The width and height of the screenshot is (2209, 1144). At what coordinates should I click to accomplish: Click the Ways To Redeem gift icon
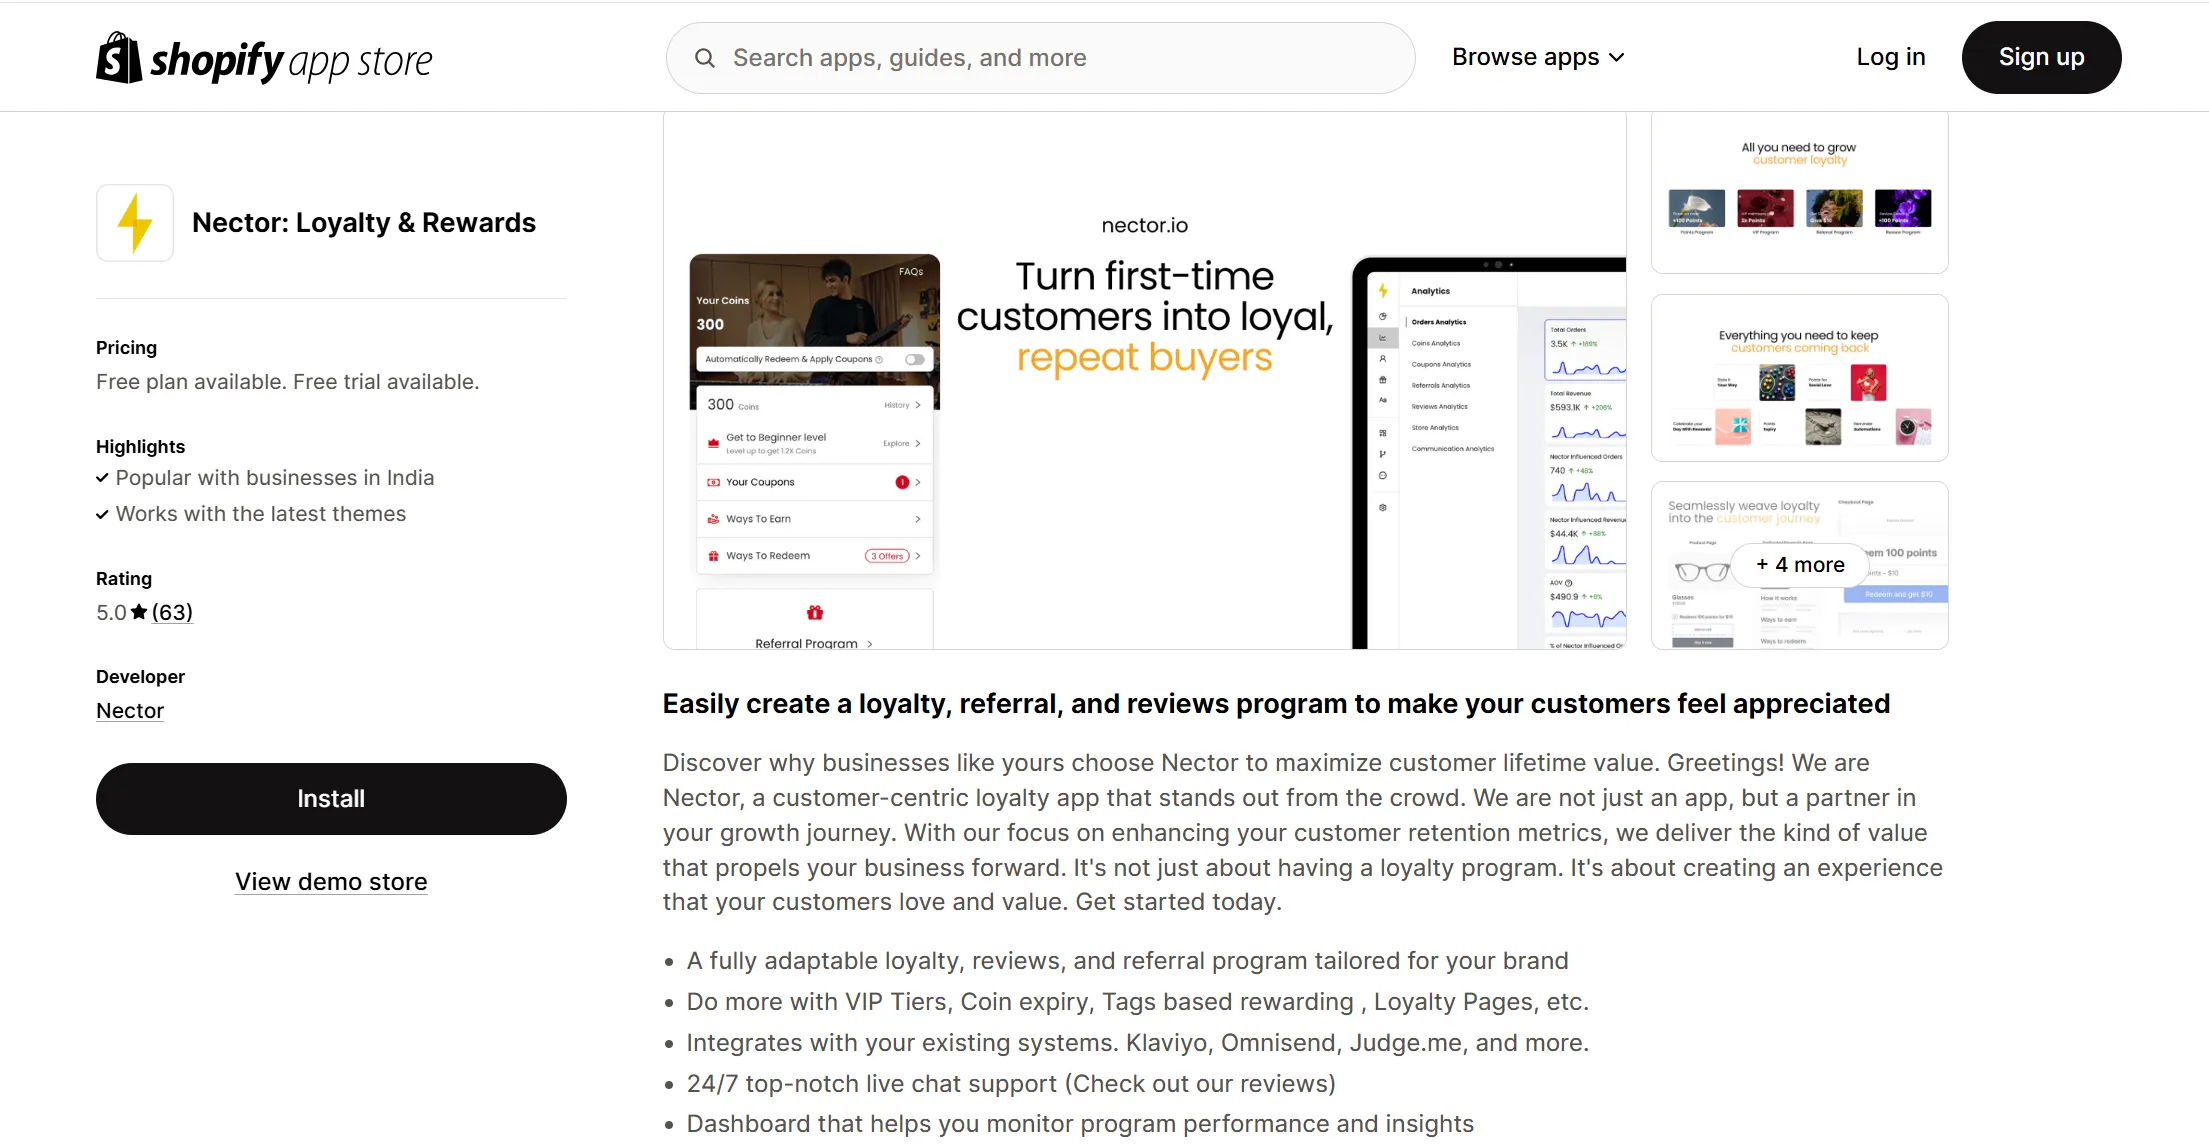click(713, 556)
